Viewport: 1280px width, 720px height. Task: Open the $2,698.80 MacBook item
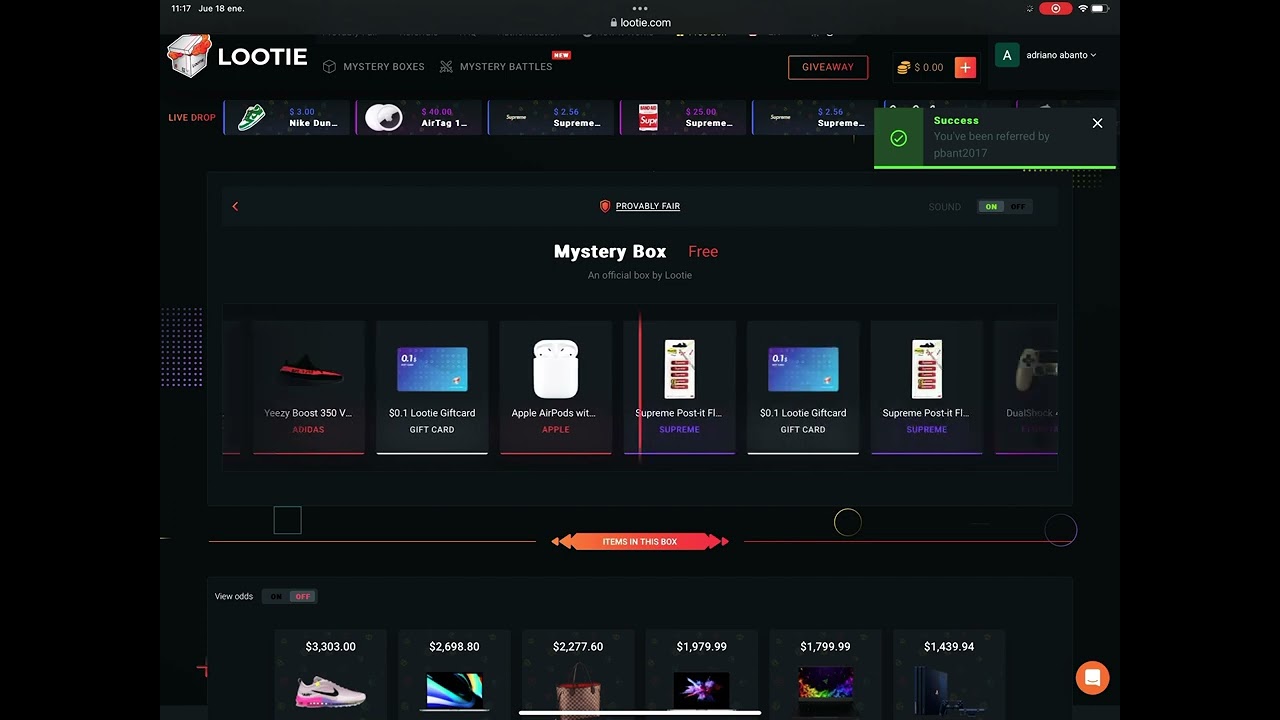(x=454, y=674)
